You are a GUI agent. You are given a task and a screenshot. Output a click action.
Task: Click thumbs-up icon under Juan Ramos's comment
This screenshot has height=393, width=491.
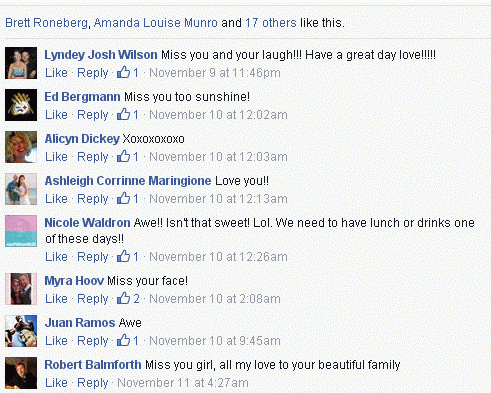point(123,340)
